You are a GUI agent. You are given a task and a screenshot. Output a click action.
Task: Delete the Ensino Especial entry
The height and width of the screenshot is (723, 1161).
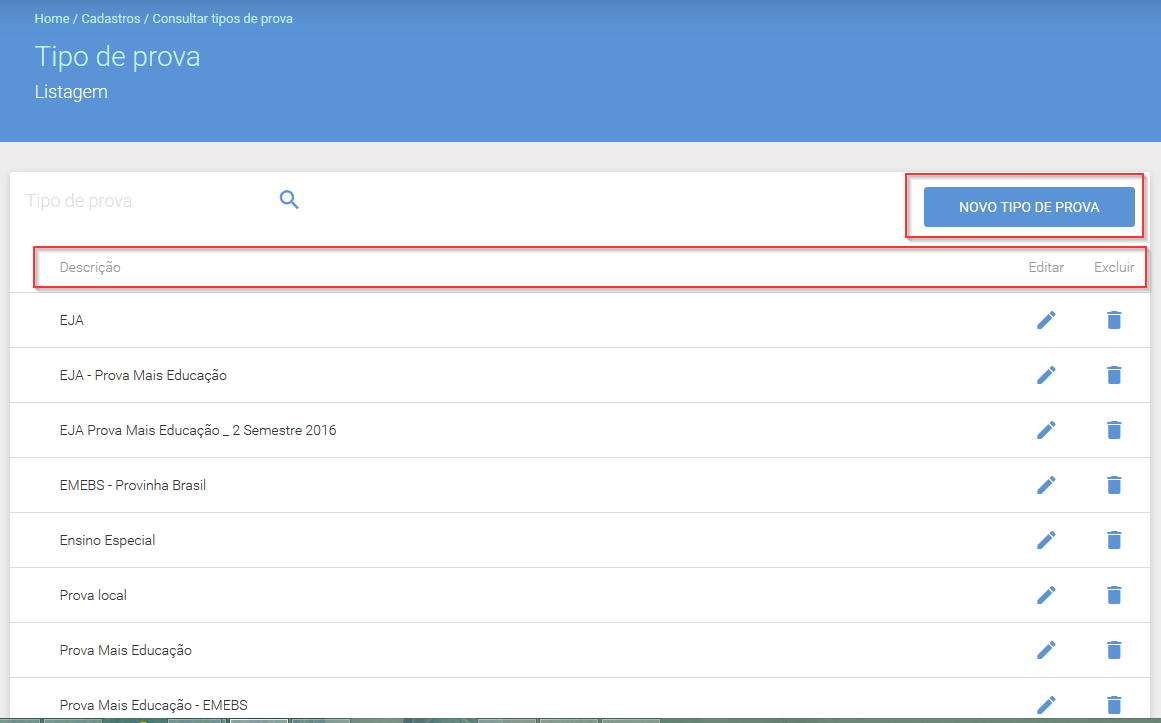pyautogui.click(x=1114, y=540)
